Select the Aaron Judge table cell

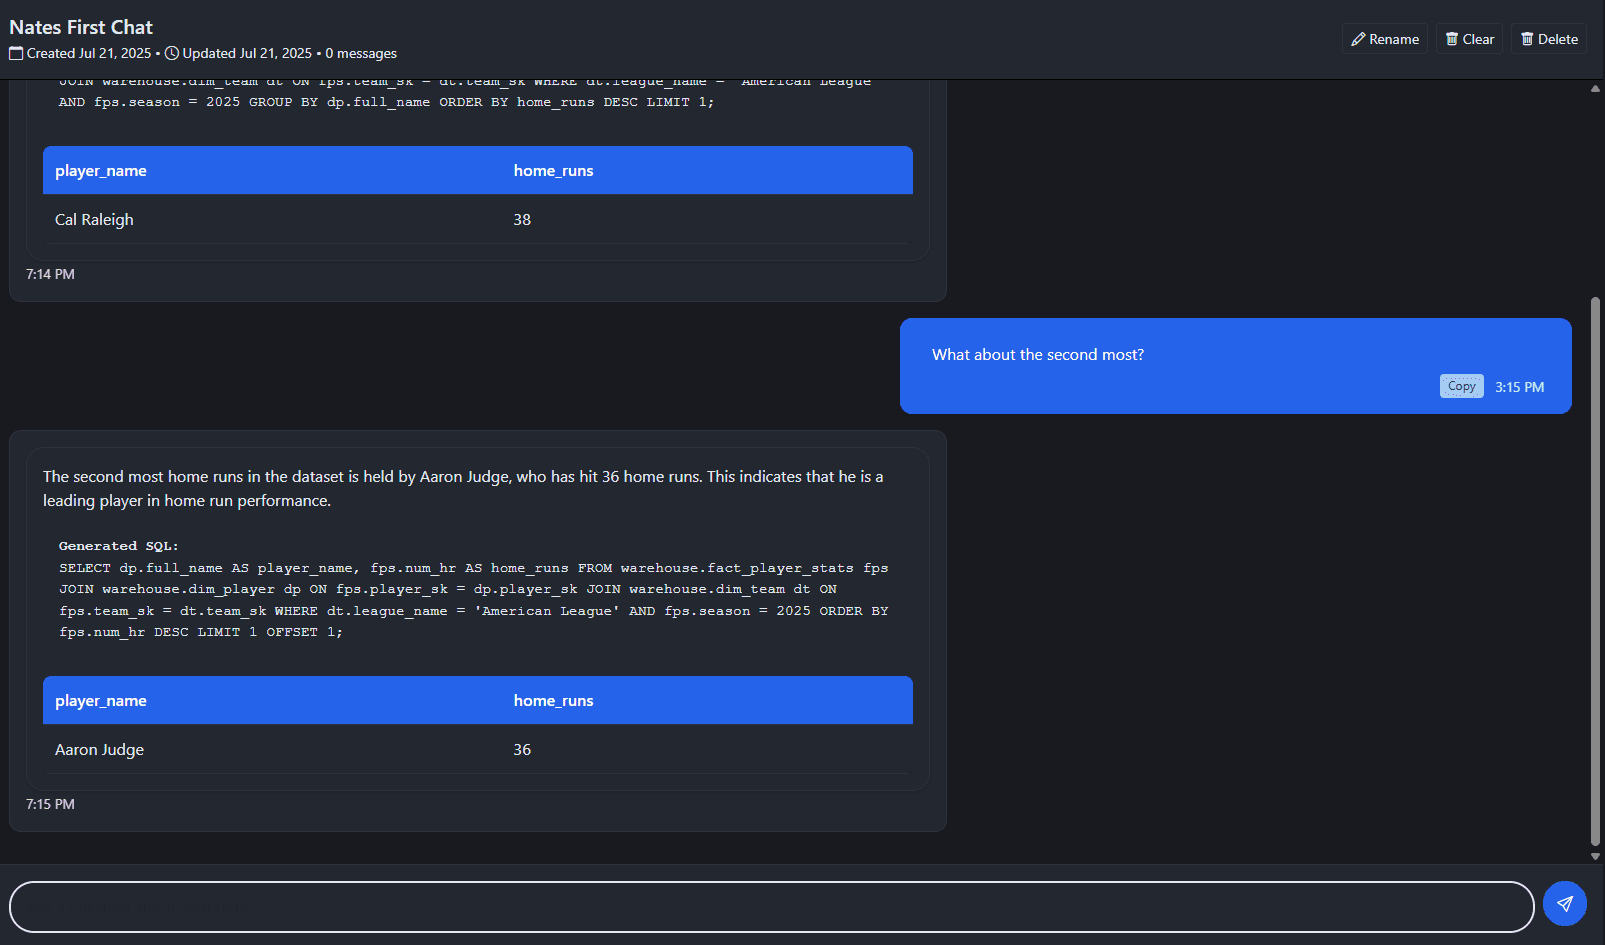coord(100,750)
